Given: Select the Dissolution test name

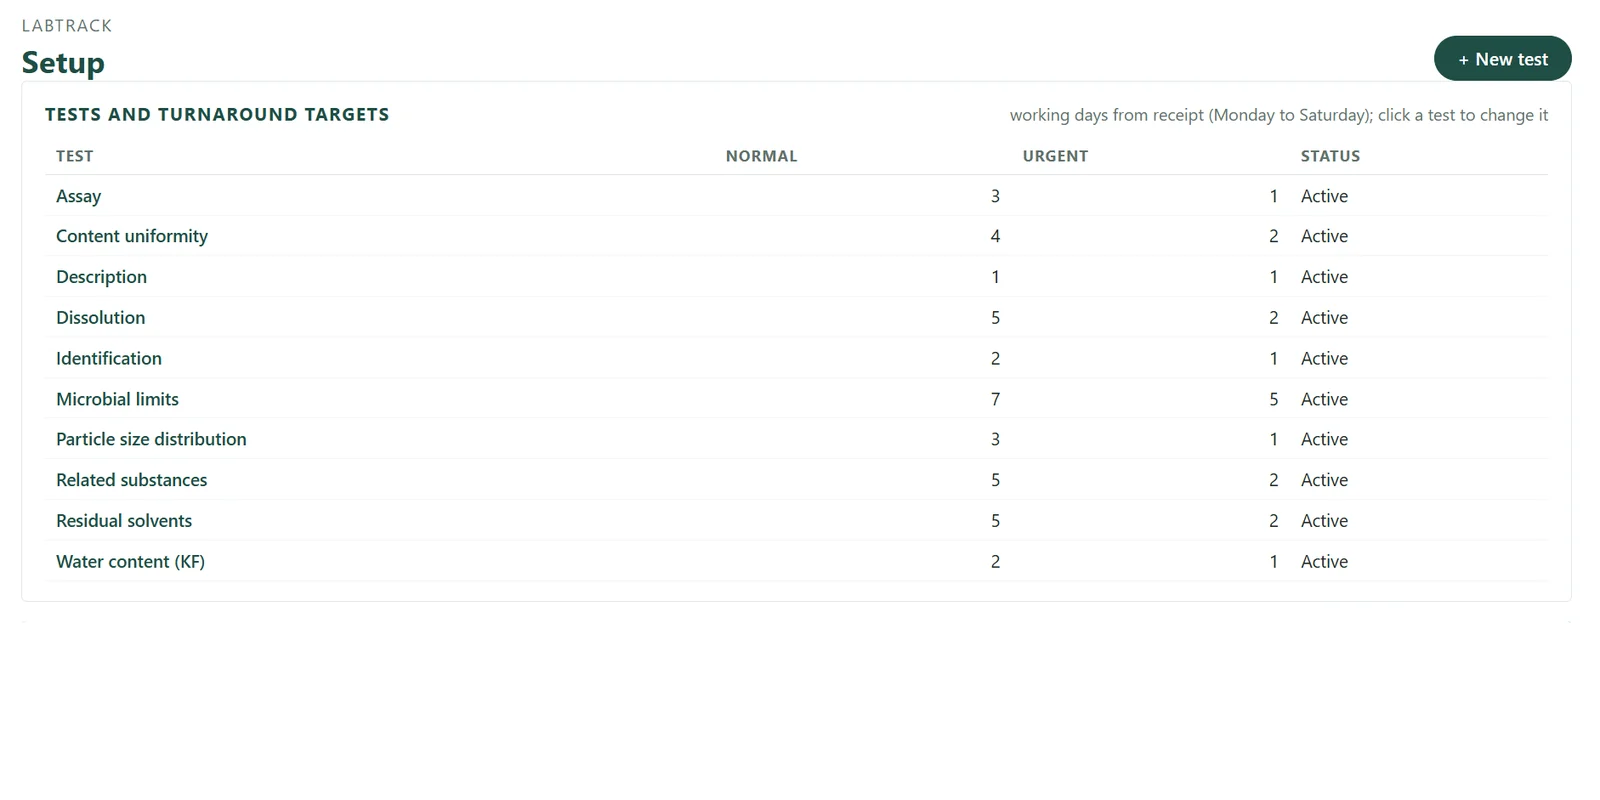Looking at the screenshot, I should [100, 318].
